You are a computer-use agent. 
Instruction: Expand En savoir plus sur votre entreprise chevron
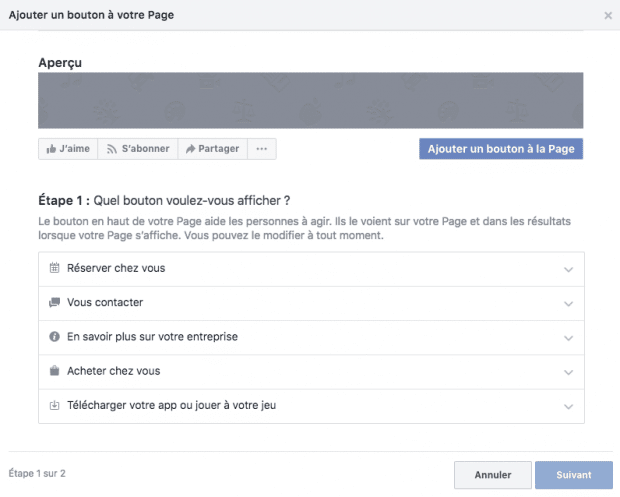[x=568, y=338]
